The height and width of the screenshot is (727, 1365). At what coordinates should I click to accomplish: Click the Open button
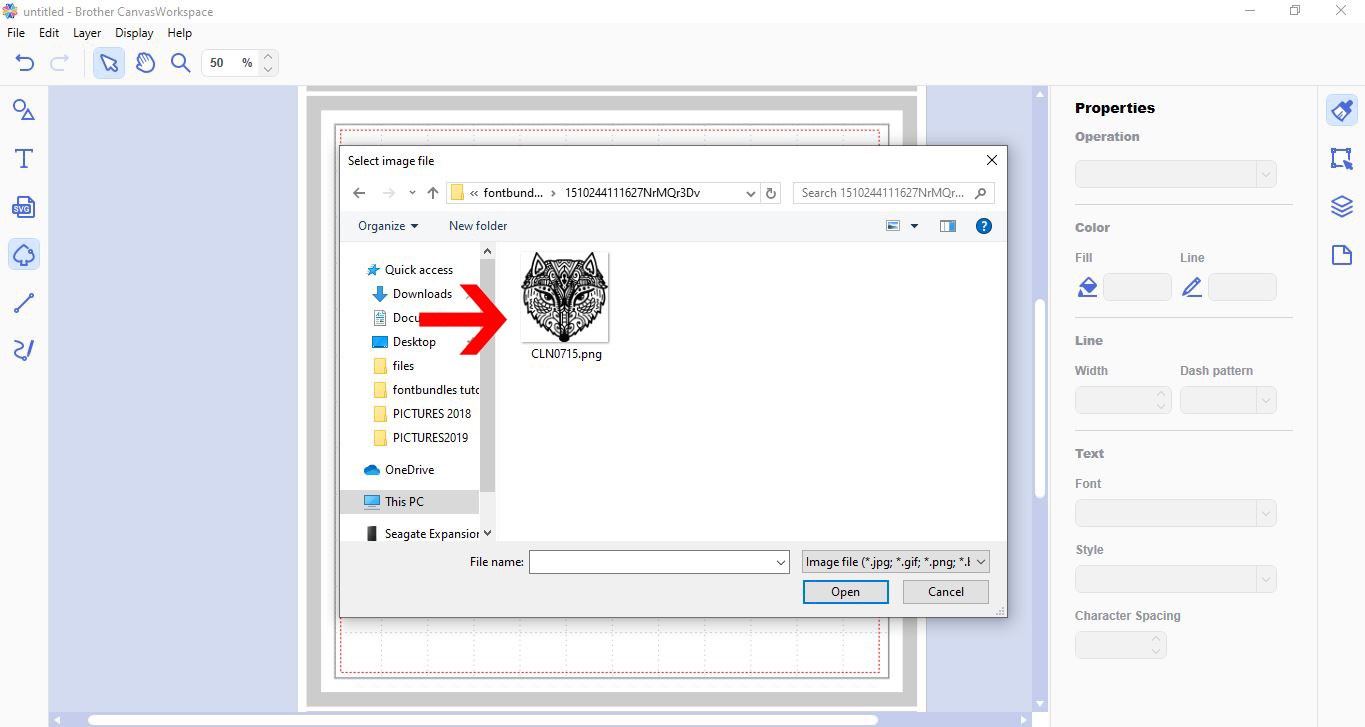pyautogui.click(x=845, y=592)
